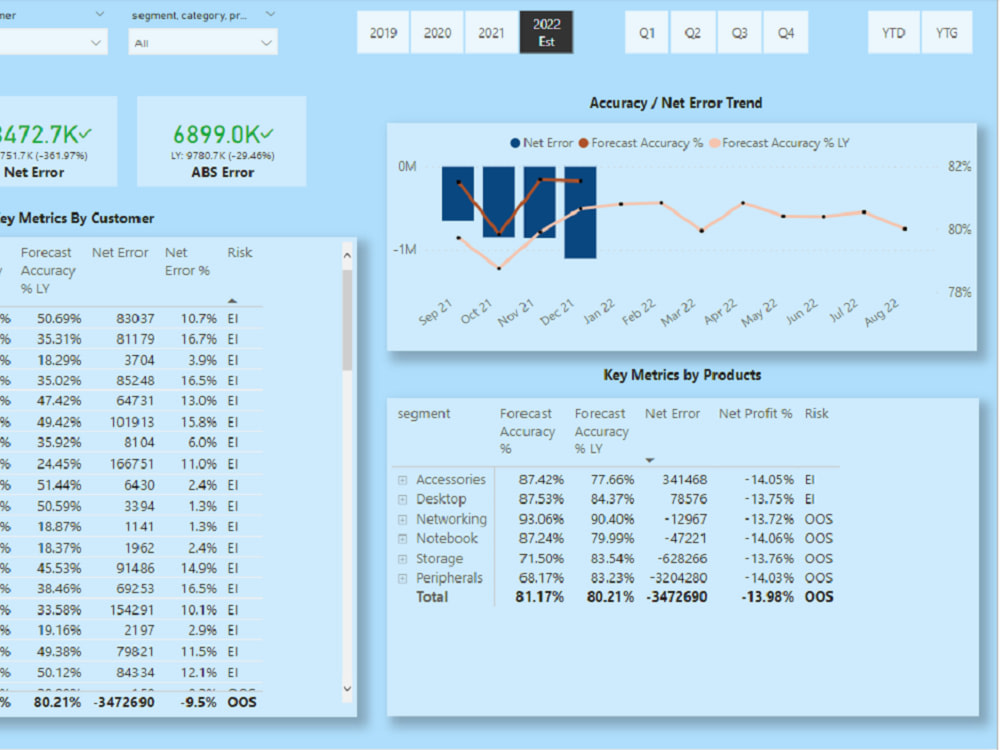Open the All segment slicer dropdown
Screen dimensions: 1000x750
(265, 42)
